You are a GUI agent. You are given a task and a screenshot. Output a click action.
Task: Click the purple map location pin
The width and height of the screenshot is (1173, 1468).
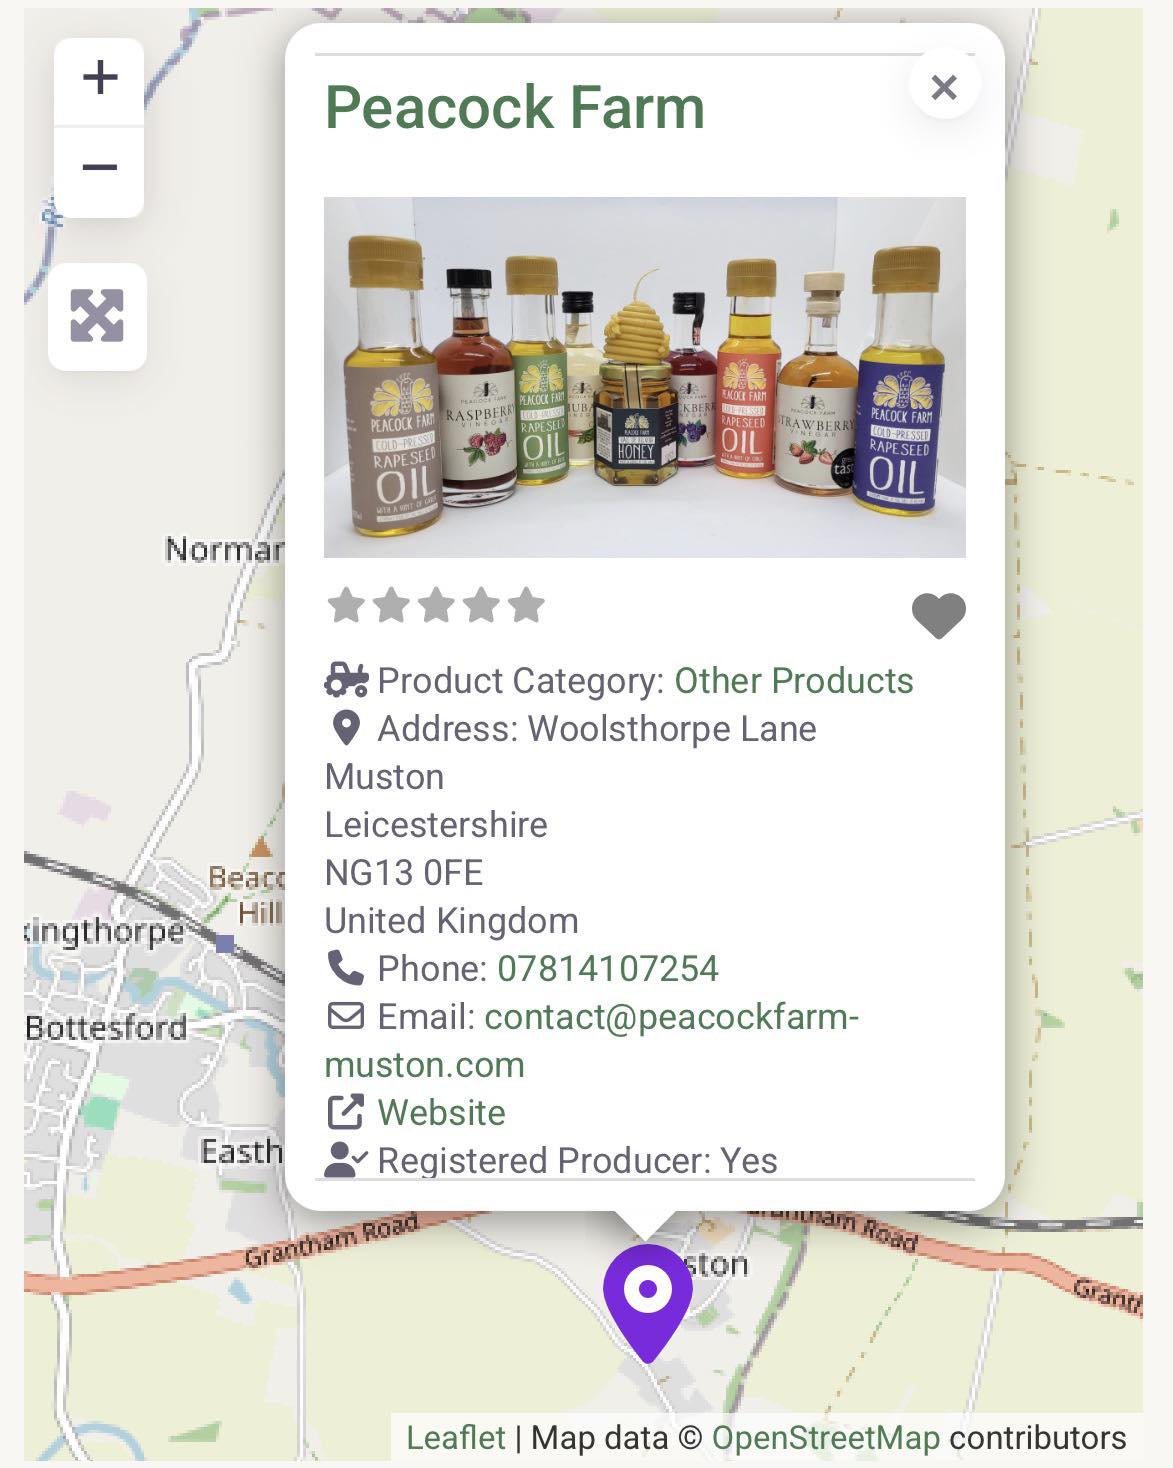click(648, 1302)
